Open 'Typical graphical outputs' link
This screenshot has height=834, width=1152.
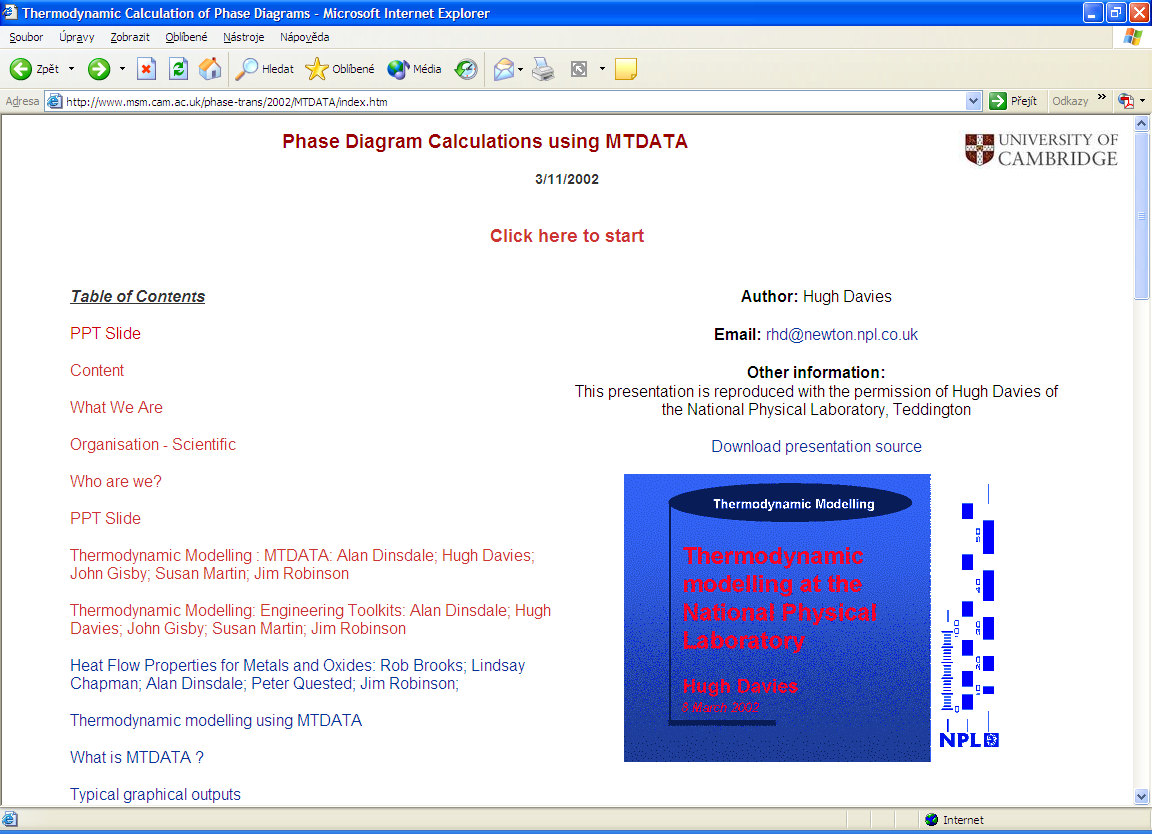[x=155, y=794]
